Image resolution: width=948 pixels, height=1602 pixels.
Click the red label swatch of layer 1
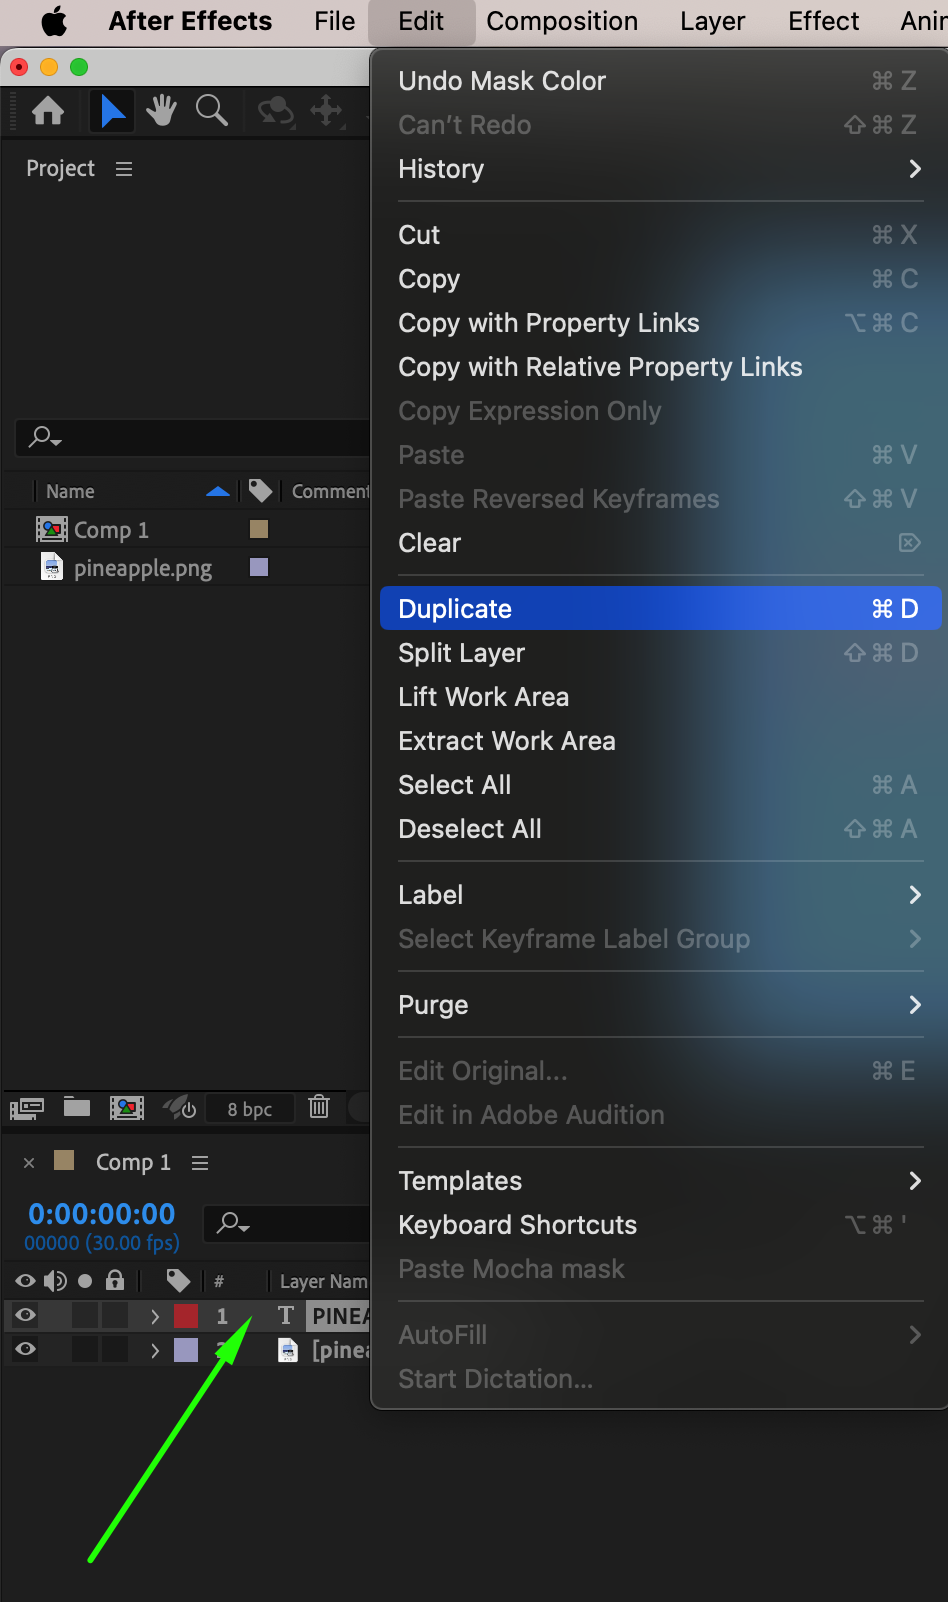tap(186, 1316)
